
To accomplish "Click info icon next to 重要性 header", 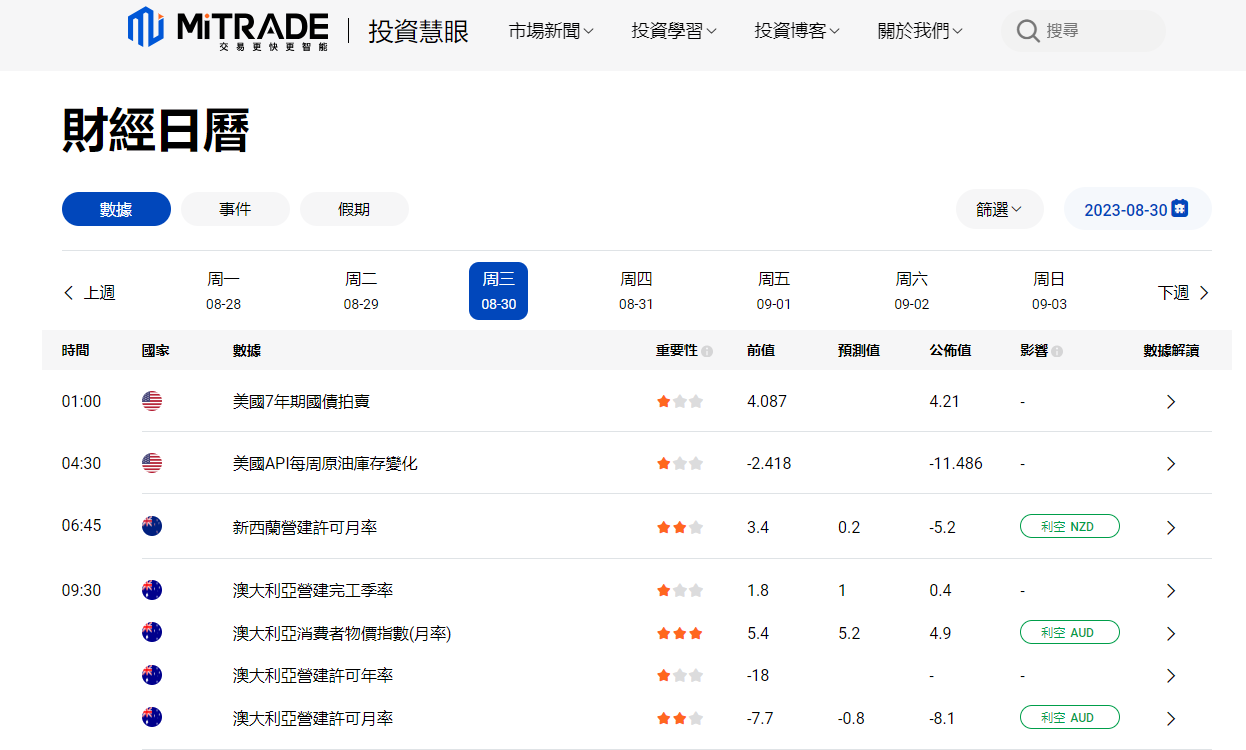I will pos(707,351).
